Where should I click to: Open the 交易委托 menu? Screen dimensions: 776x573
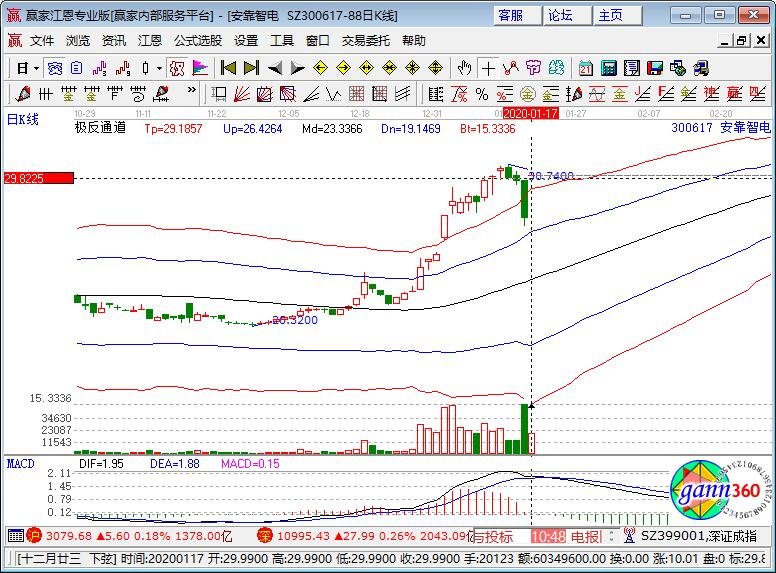(366, 41)
